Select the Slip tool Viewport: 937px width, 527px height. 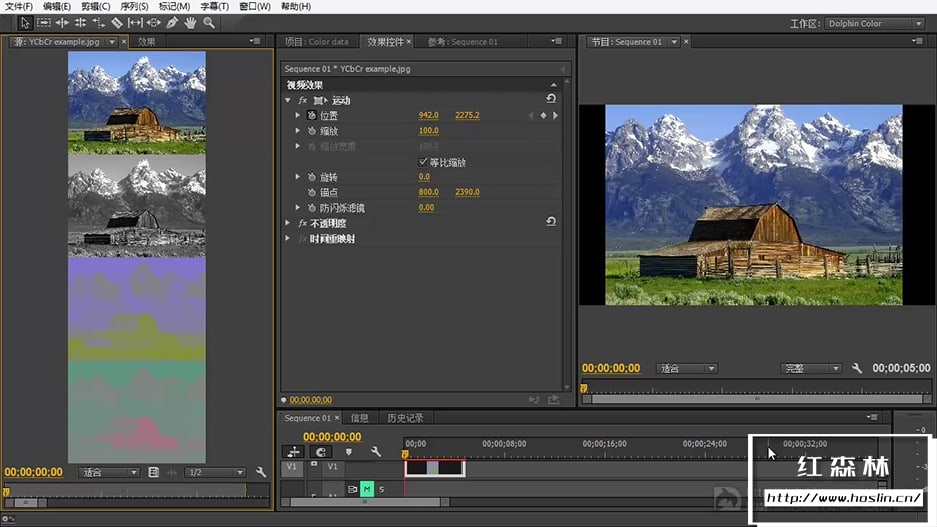point(136,23)
